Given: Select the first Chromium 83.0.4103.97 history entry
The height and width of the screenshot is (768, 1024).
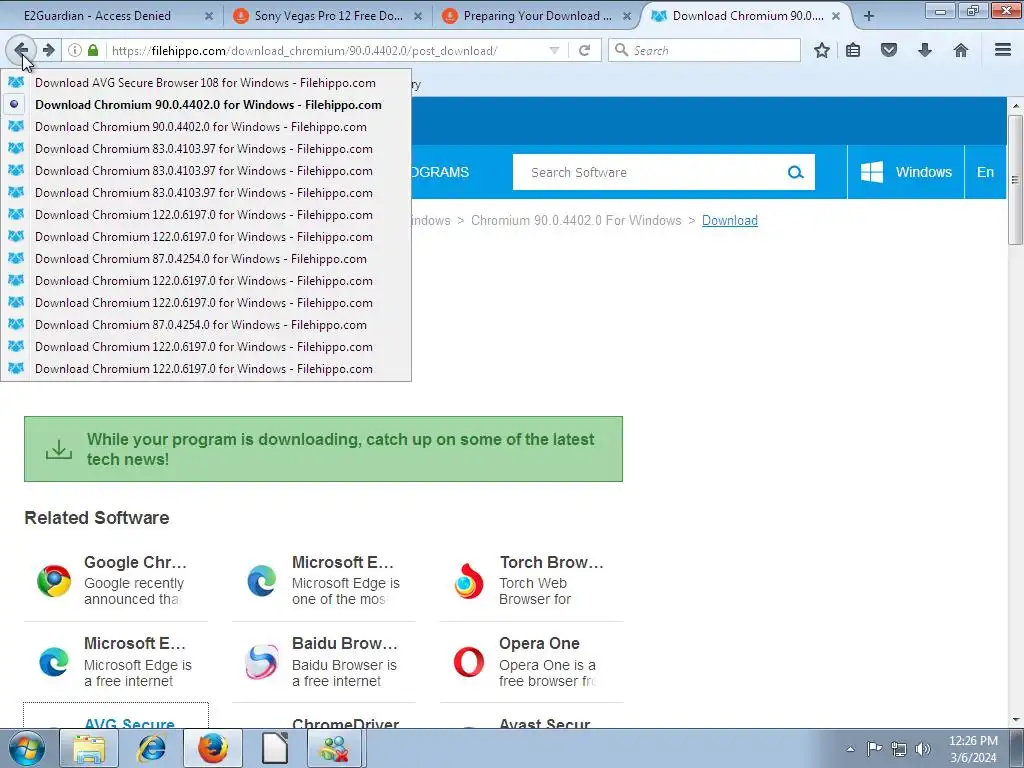Looking at the screenshot, I should pyautogui.click(x=206, y=149).
